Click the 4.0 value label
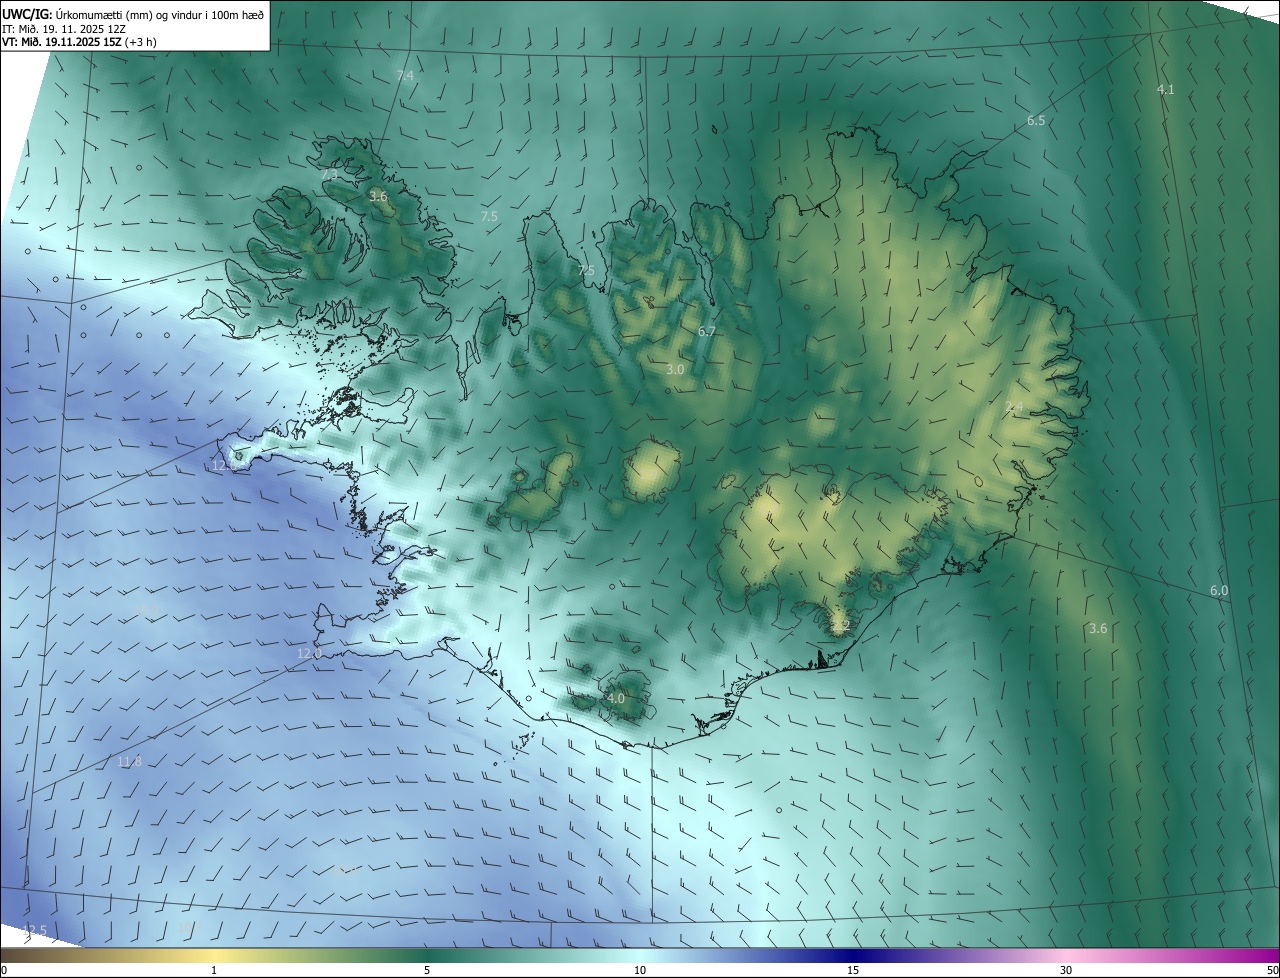 (x=615, y=699)
